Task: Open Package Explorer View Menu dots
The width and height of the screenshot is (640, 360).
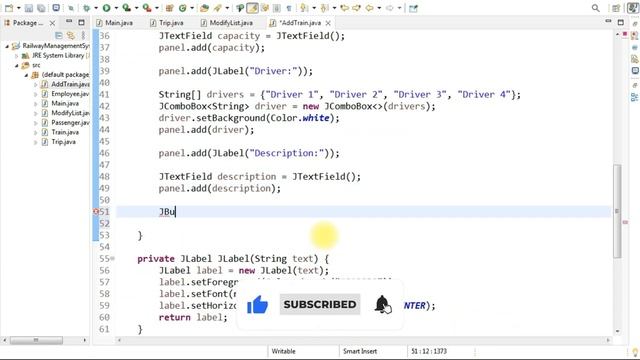Action: pos(83,36)
